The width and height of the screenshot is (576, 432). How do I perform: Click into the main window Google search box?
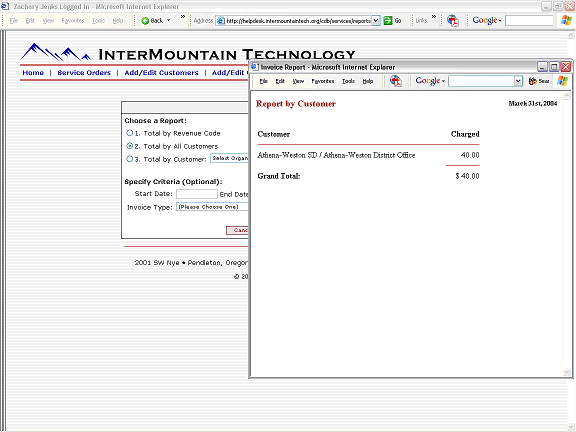pyautogui.click(x=529, y=21)
